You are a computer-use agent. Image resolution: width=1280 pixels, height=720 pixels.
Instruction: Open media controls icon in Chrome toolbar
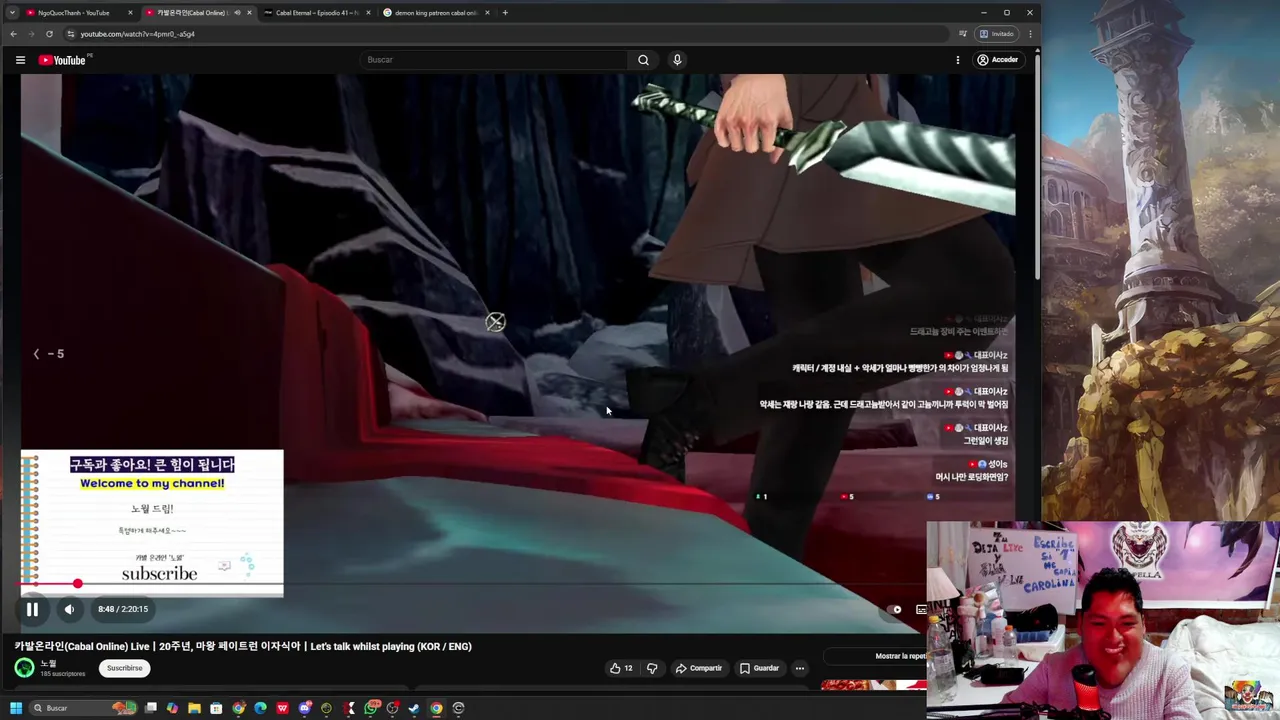pyautogui.click(x=963, y=34)
